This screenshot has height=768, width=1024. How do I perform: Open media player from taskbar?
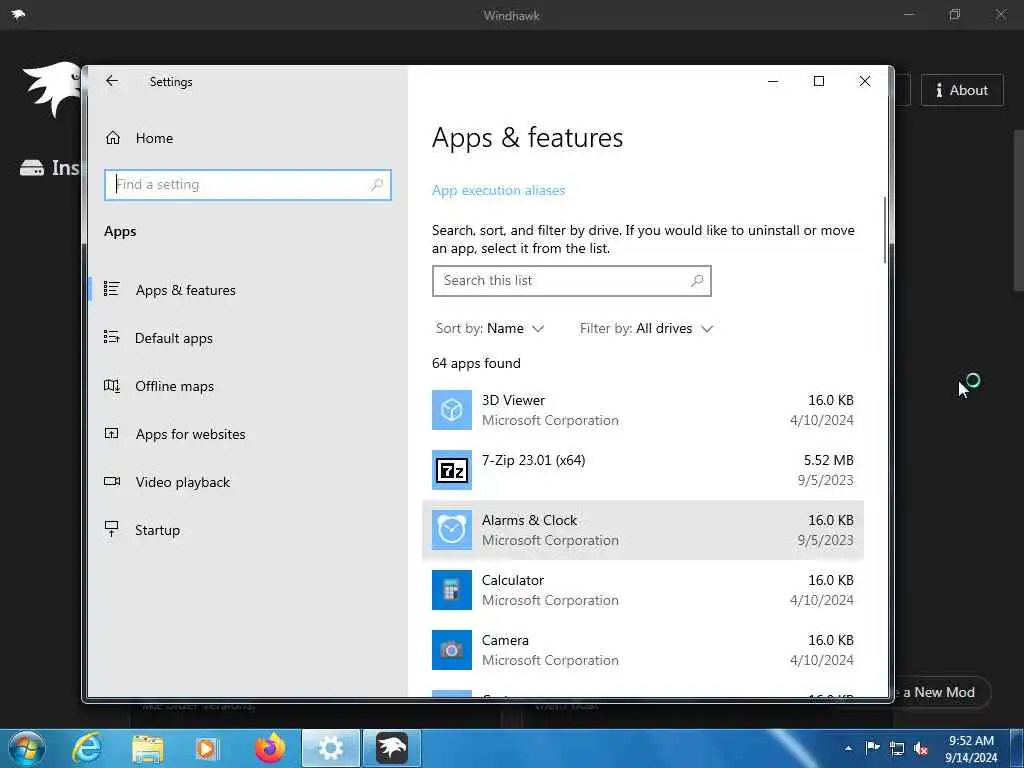point(208,748)
